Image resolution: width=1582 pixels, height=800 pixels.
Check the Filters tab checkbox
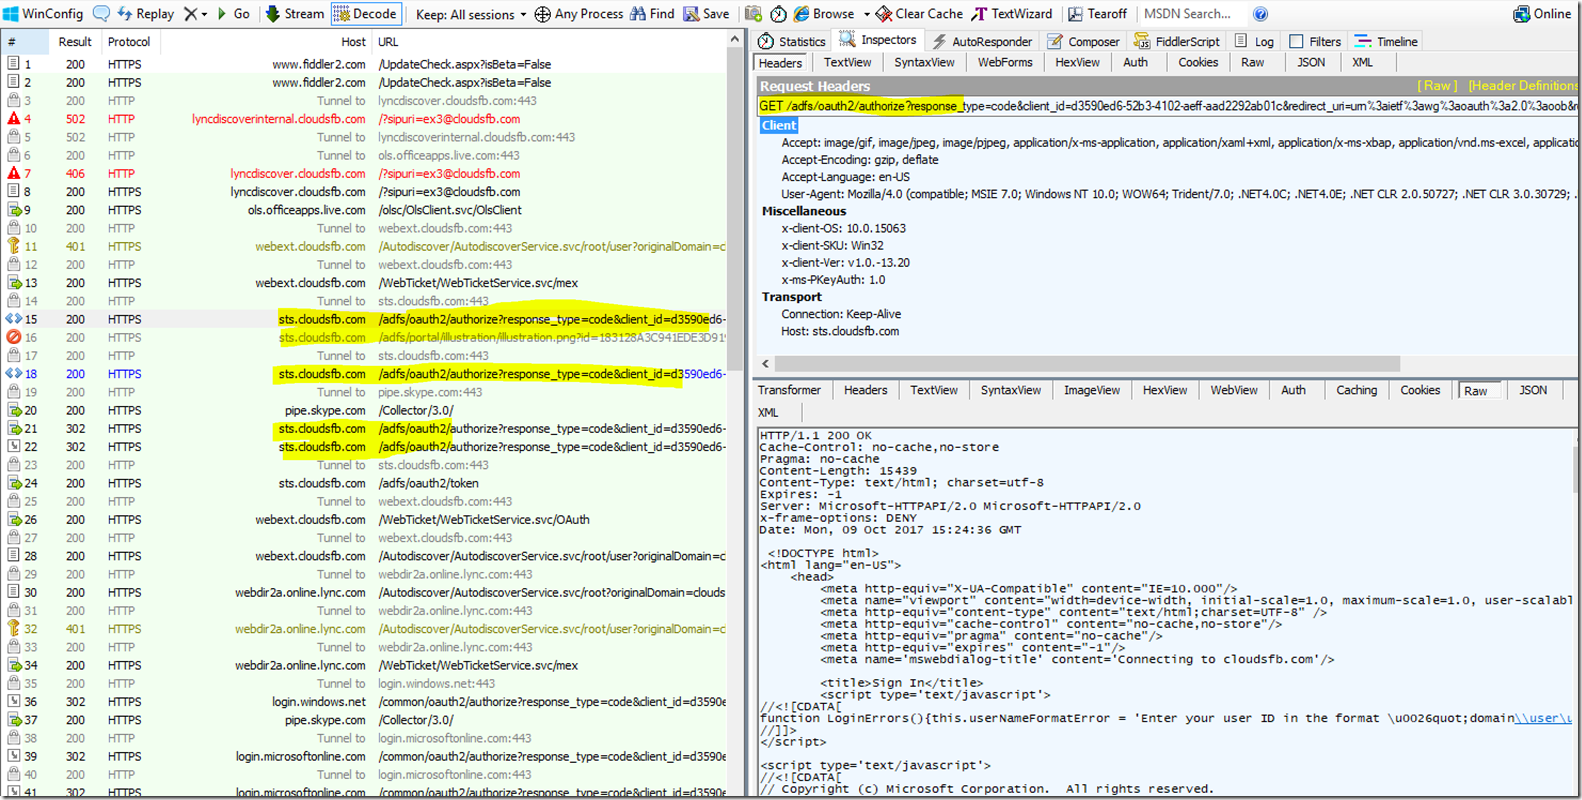coord(1296,41)
